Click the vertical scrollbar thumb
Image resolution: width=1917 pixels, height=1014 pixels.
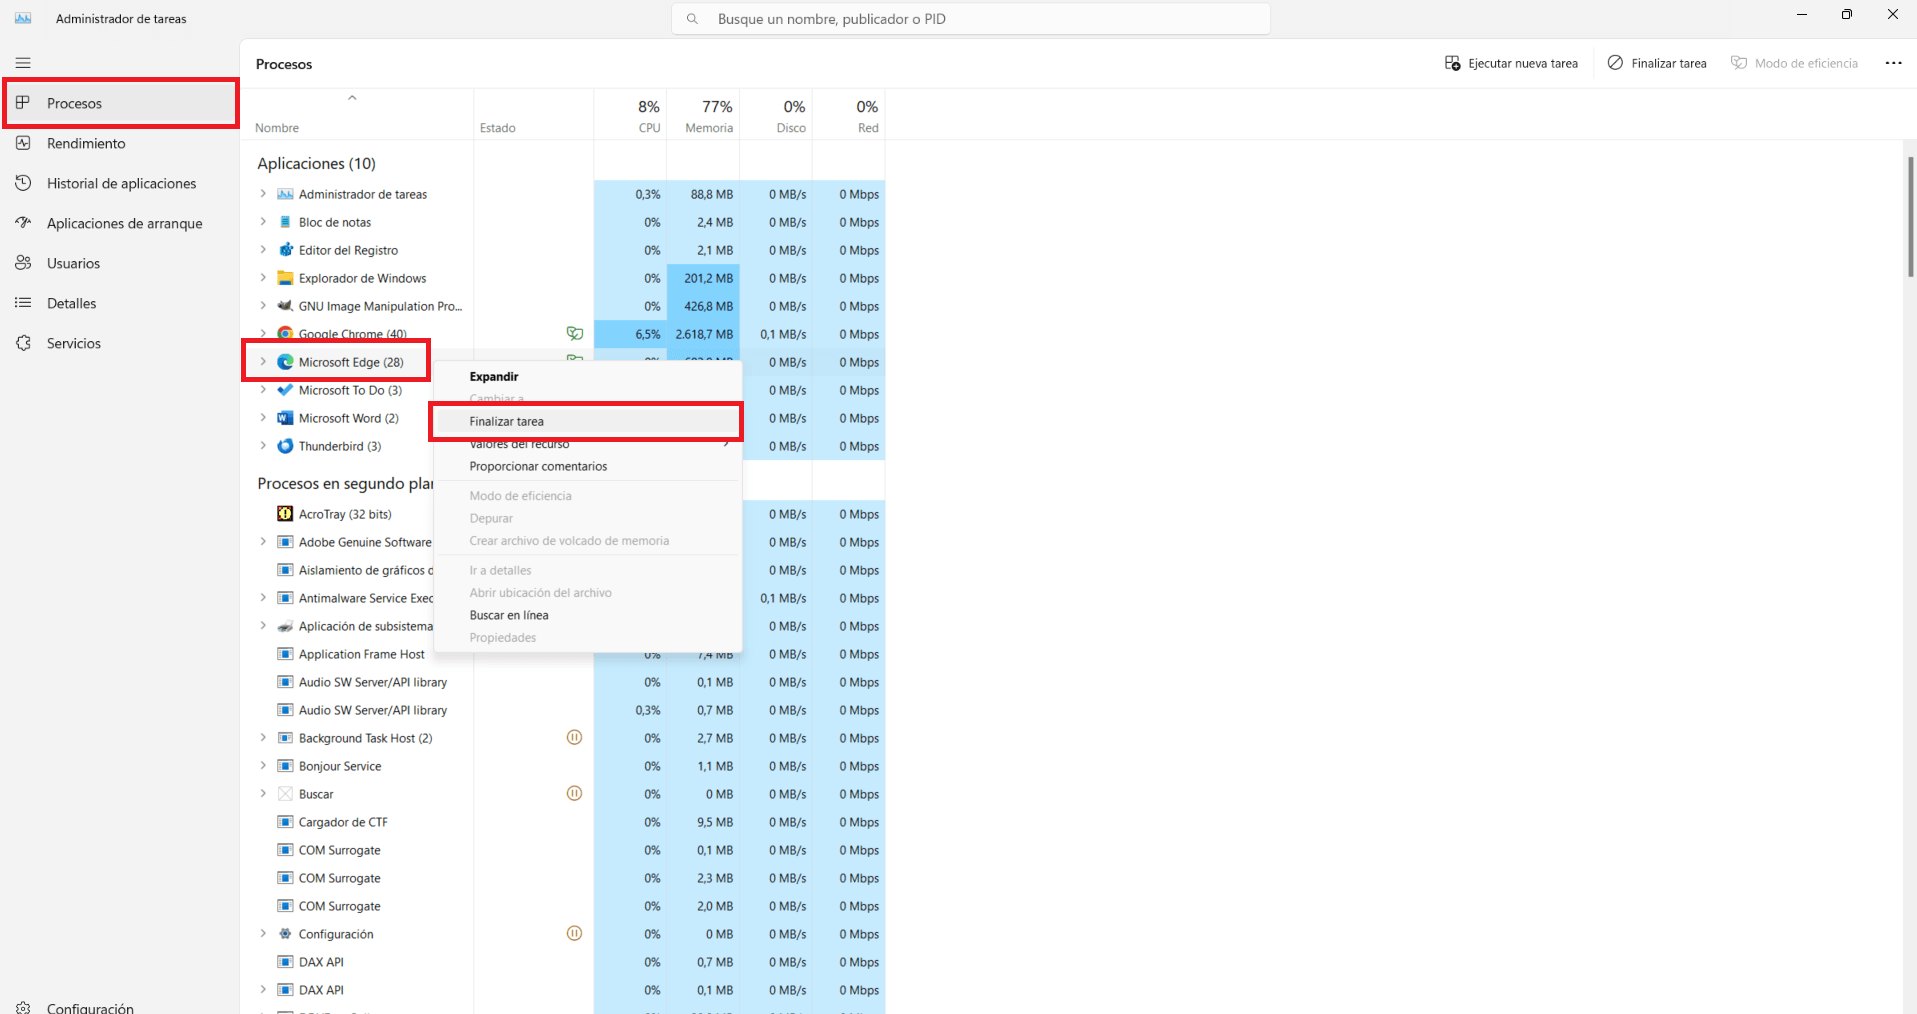coord(1910,216)
